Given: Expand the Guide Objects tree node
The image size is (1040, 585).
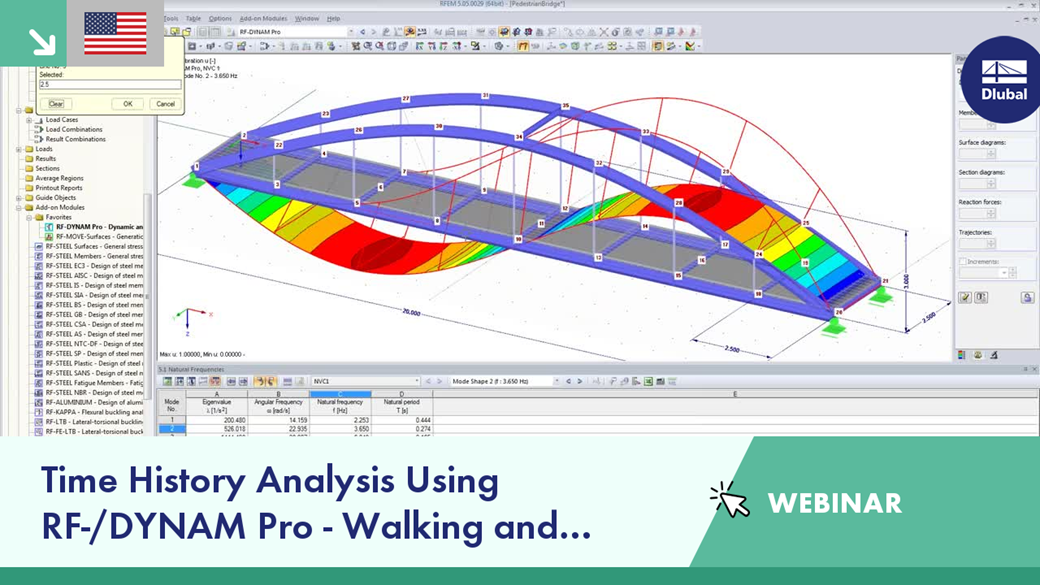Looking at the screenshot, I should (x=19, y=198).
